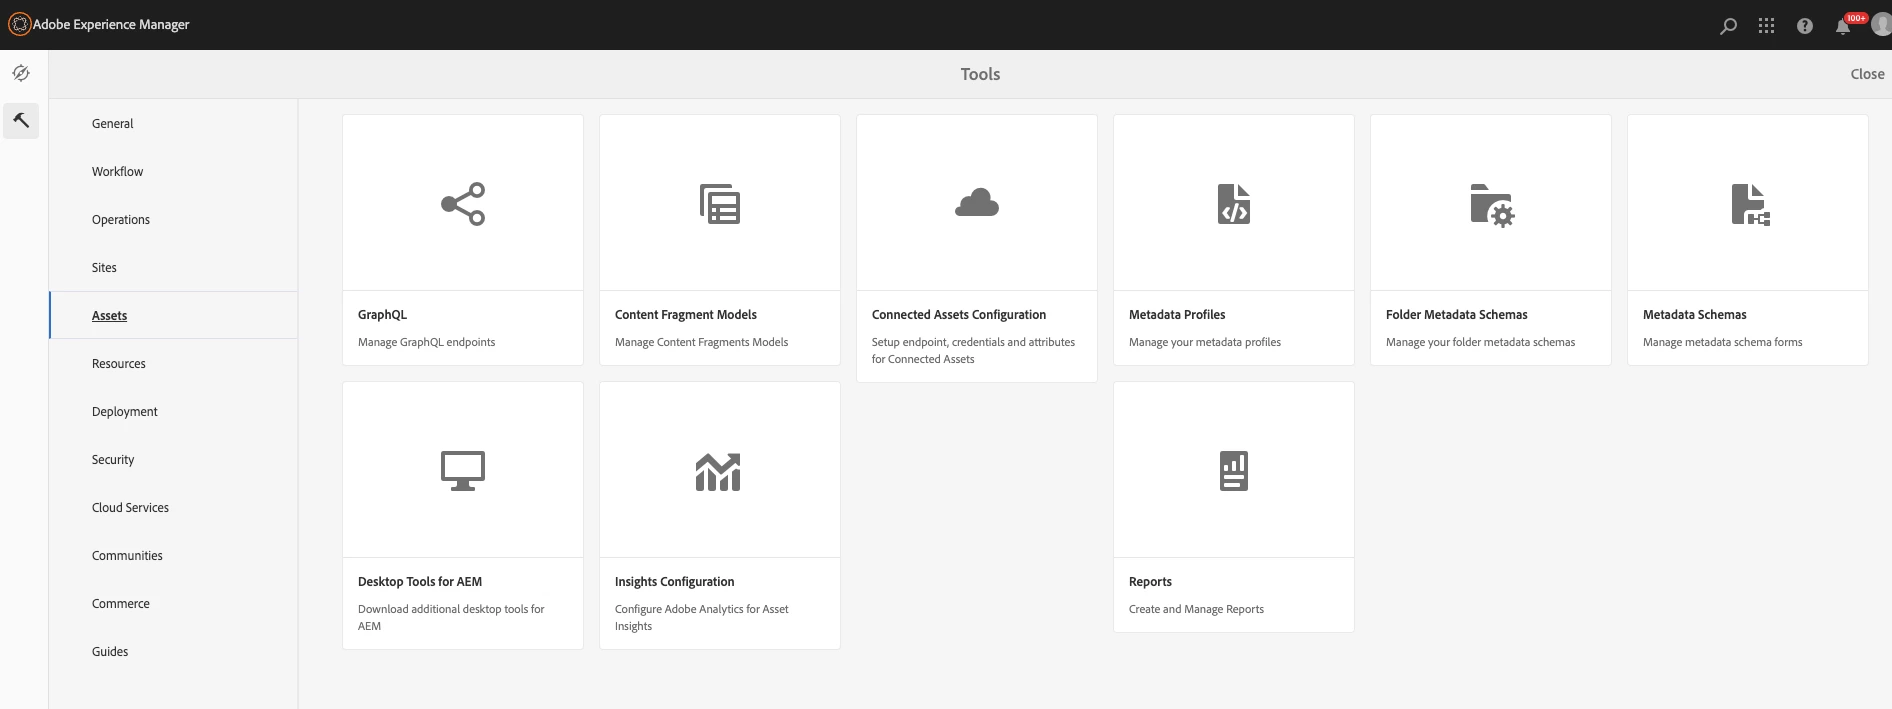Click 'Manage GraphQL endpoints' description

(427, 342)
